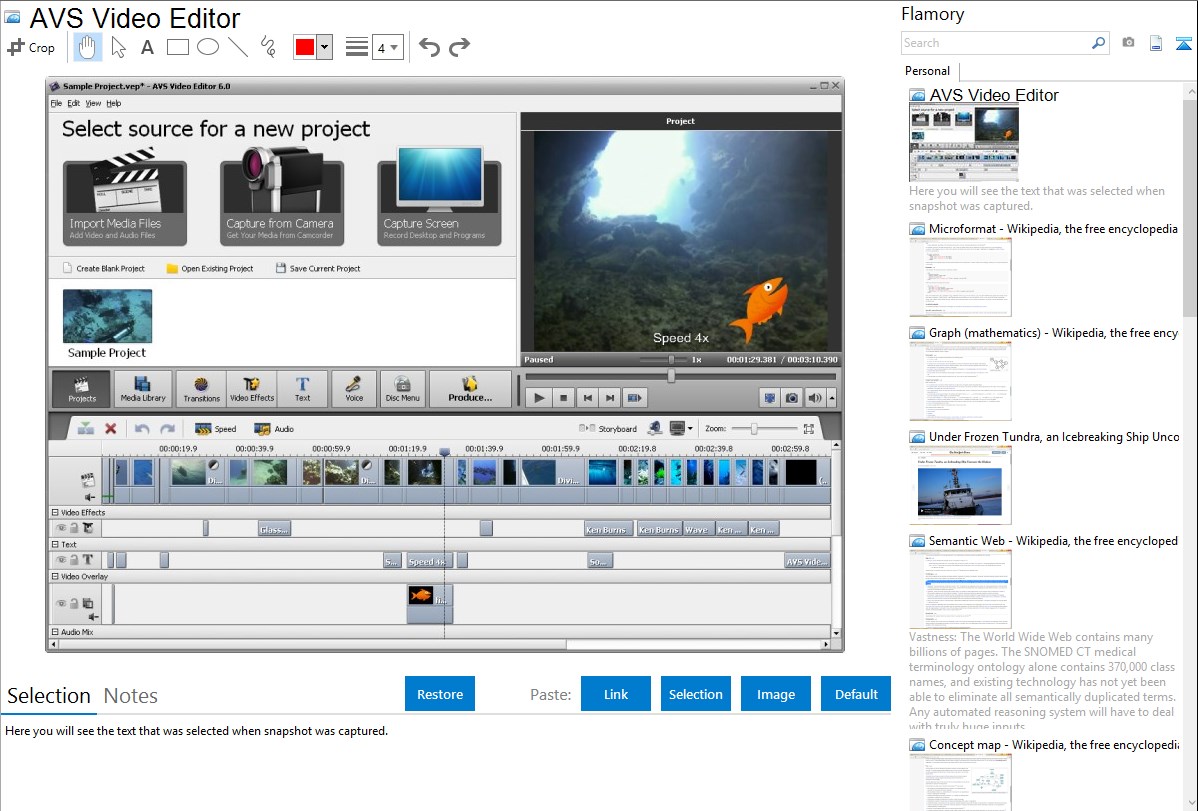Viewport: 1198px width, 811px height.
Task: Toggle the eye icon on Video Overlay track
Action: pyautogui.click(x=61, y=603)
